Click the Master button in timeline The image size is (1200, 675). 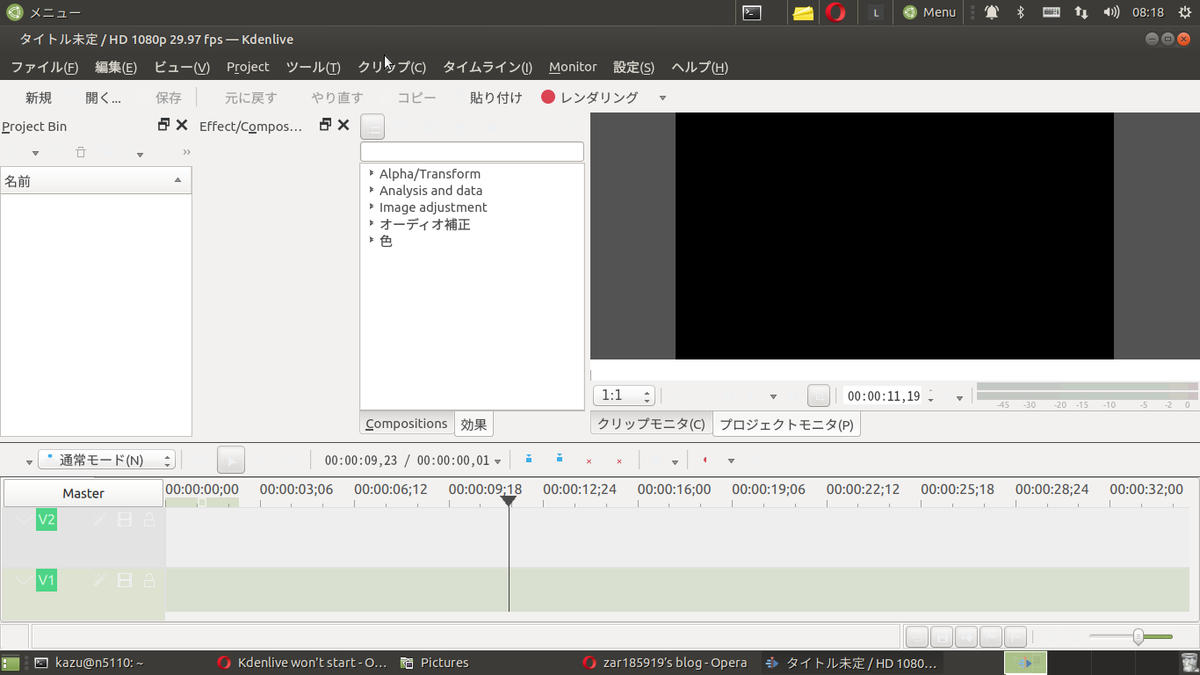pyautogui.click(x=83, y=493)
